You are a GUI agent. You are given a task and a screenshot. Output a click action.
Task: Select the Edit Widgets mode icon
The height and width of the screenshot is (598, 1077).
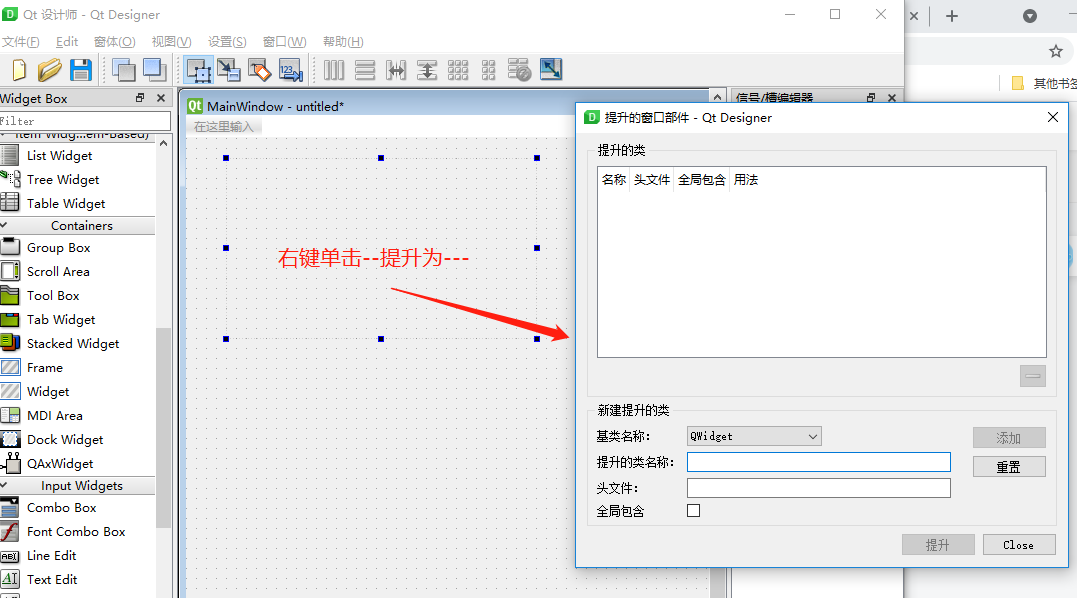199,70
